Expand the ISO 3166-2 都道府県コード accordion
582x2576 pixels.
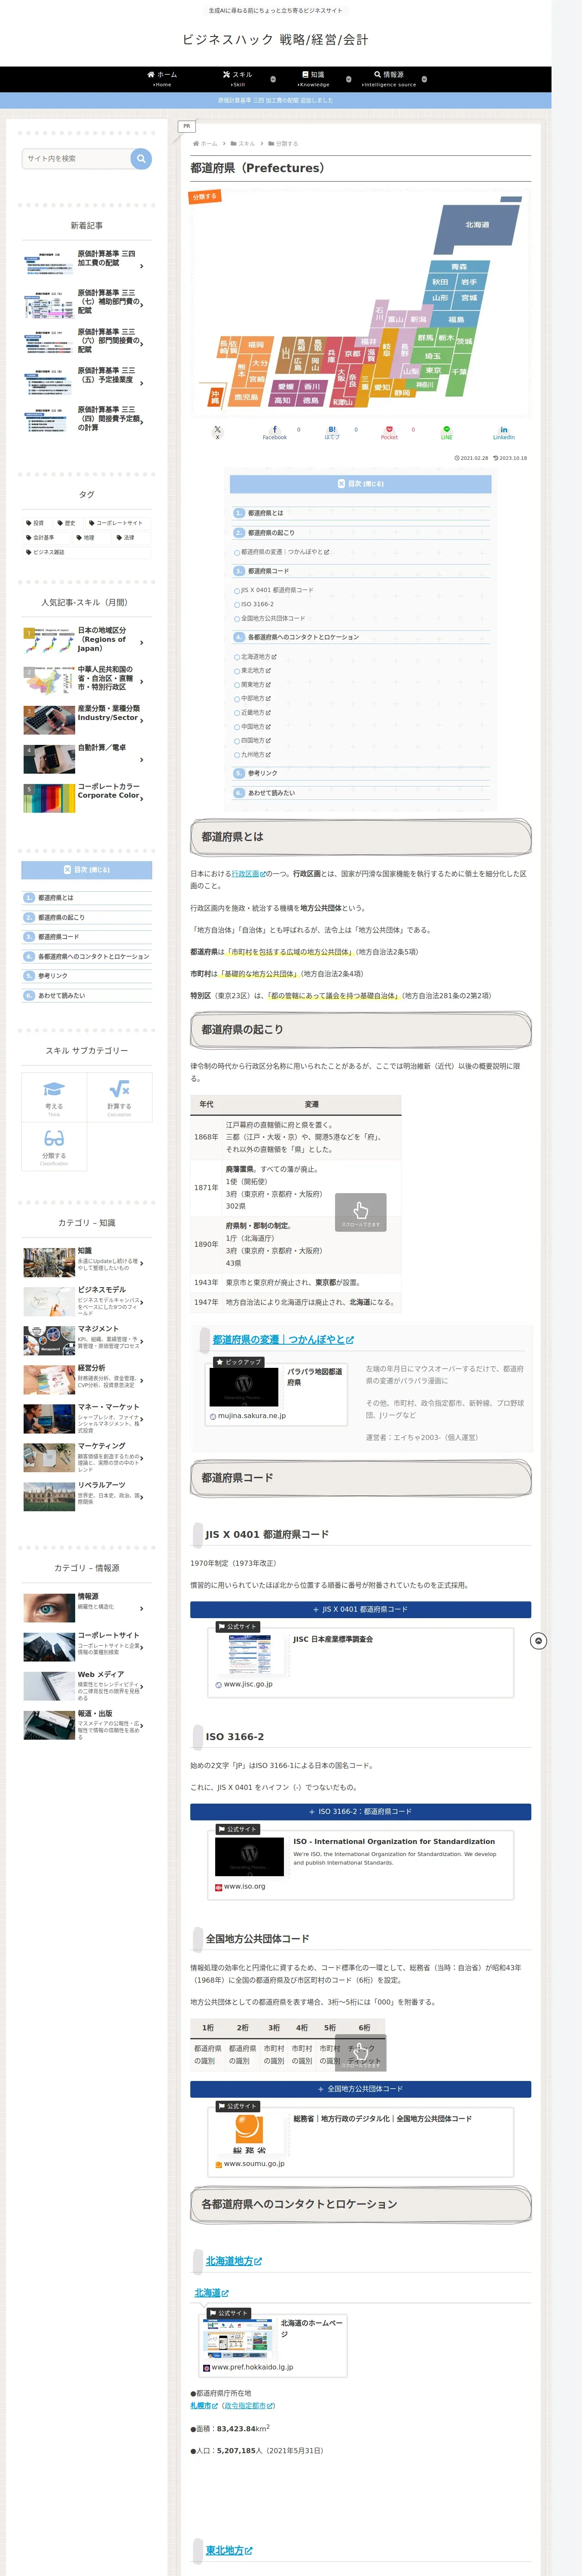(x=360, y=1811)
